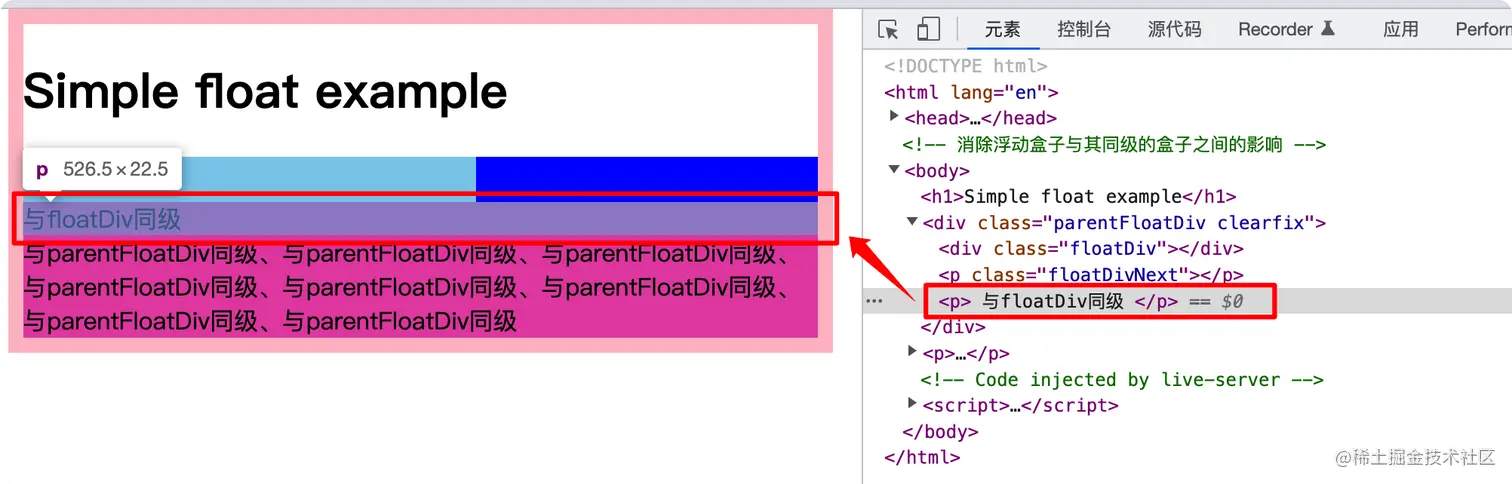The height and width of the screenshot is (484, 1512).
Task: Open the Recorder tab
Action: 1286,29
